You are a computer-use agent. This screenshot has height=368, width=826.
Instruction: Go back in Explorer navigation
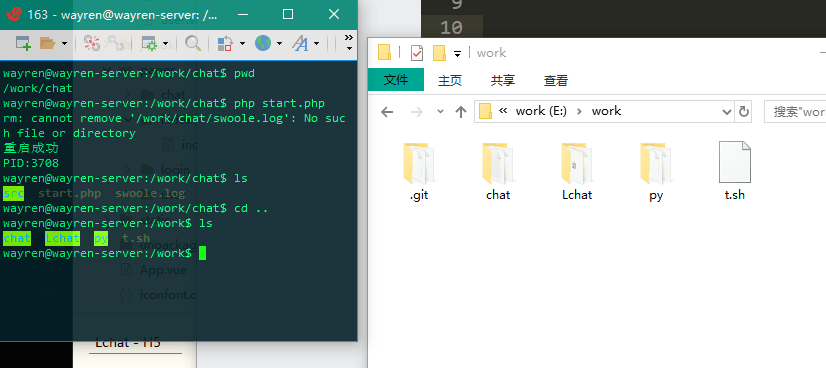tap(387, 112)
